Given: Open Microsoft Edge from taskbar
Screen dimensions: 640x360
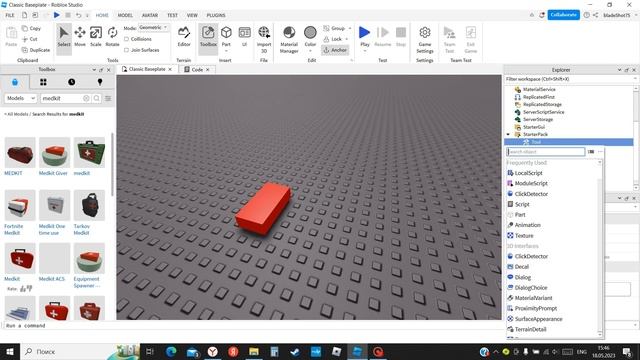Looking at the screenshot, I should point(171,351).
